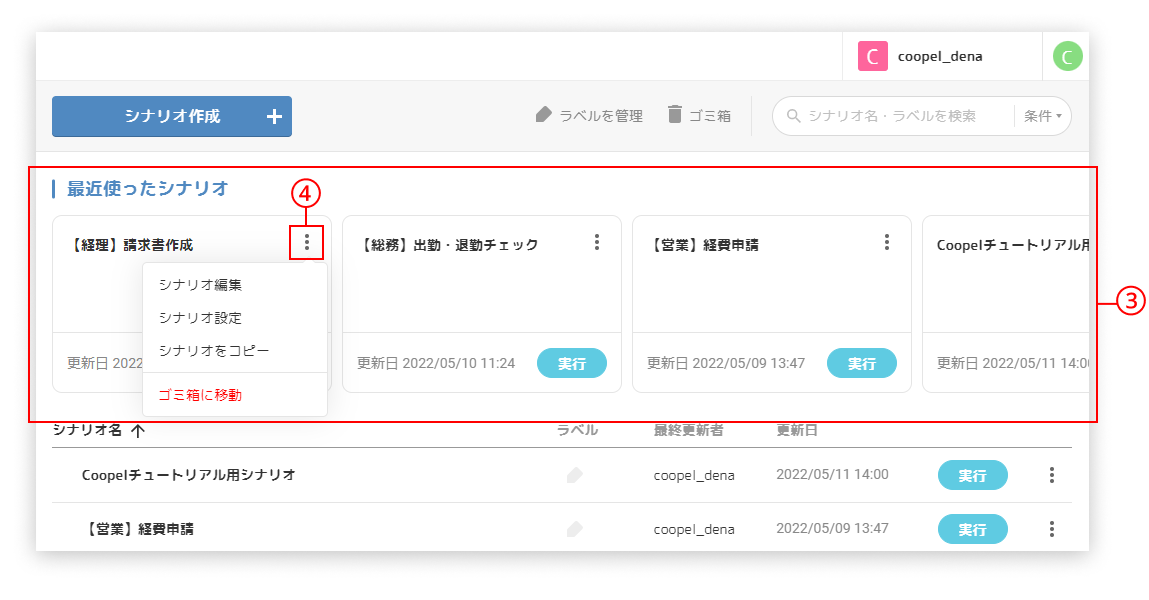Open three-dot menu for 【営業】経費申請 list row
1149x600 pixels.
pyautogui.click(x=1052, y=529)
